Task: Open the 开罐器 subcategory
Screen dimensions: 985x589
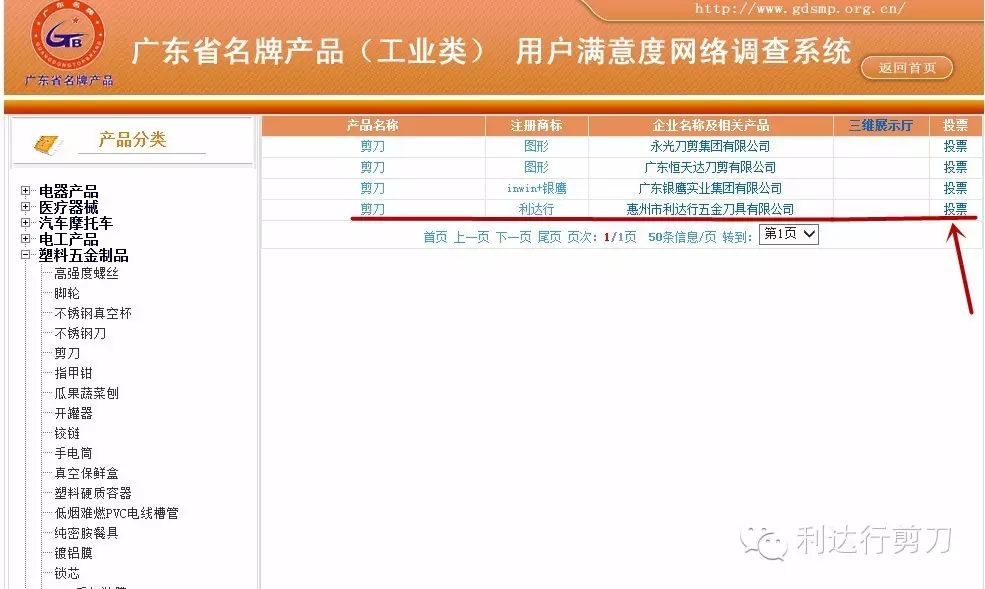Action: (x=73, y=413)
